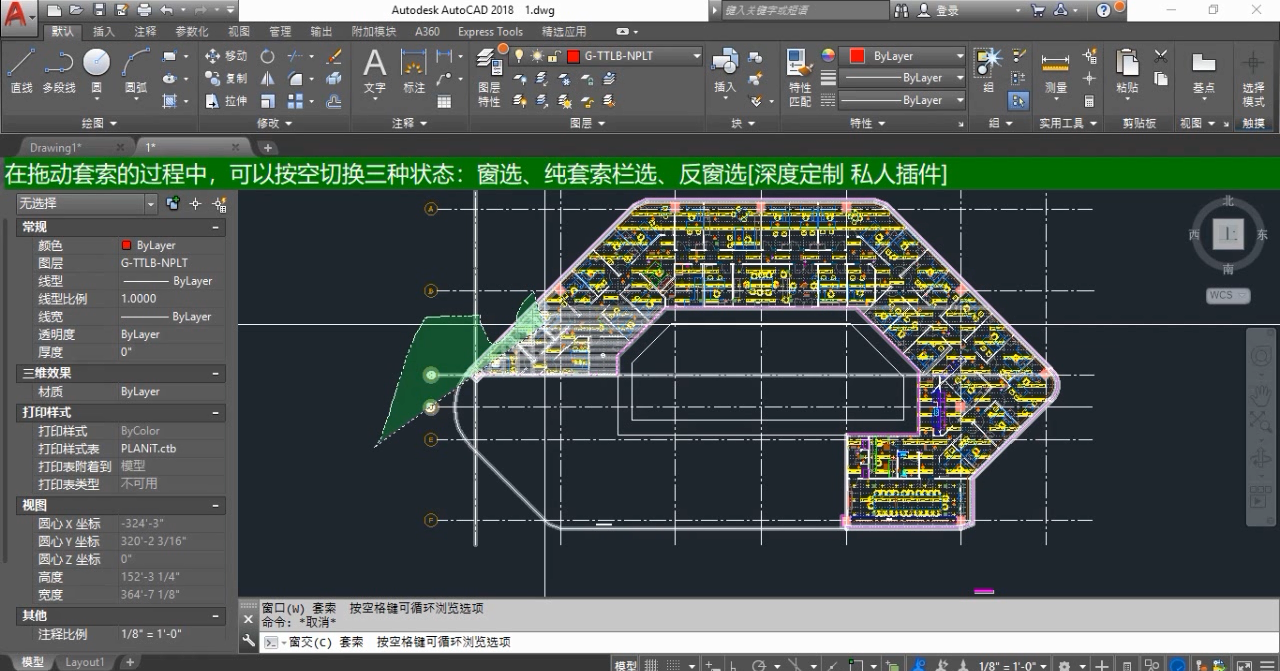Image resolution: width=1280 pixels, height=671 pixels.
Task: Click the Measure (测量) tool
Action: pyautogui.click(x=1056, y=72)
